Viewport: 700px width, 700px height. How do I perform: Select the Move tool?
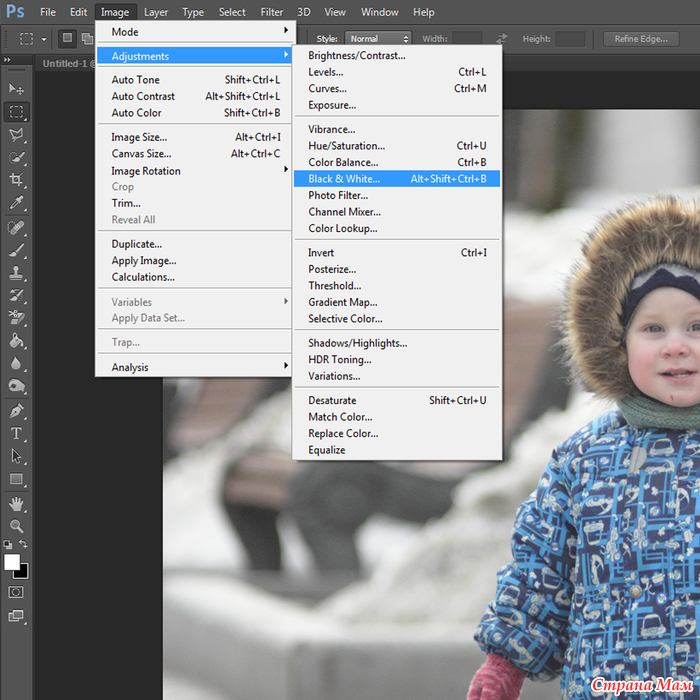point(16,89)
